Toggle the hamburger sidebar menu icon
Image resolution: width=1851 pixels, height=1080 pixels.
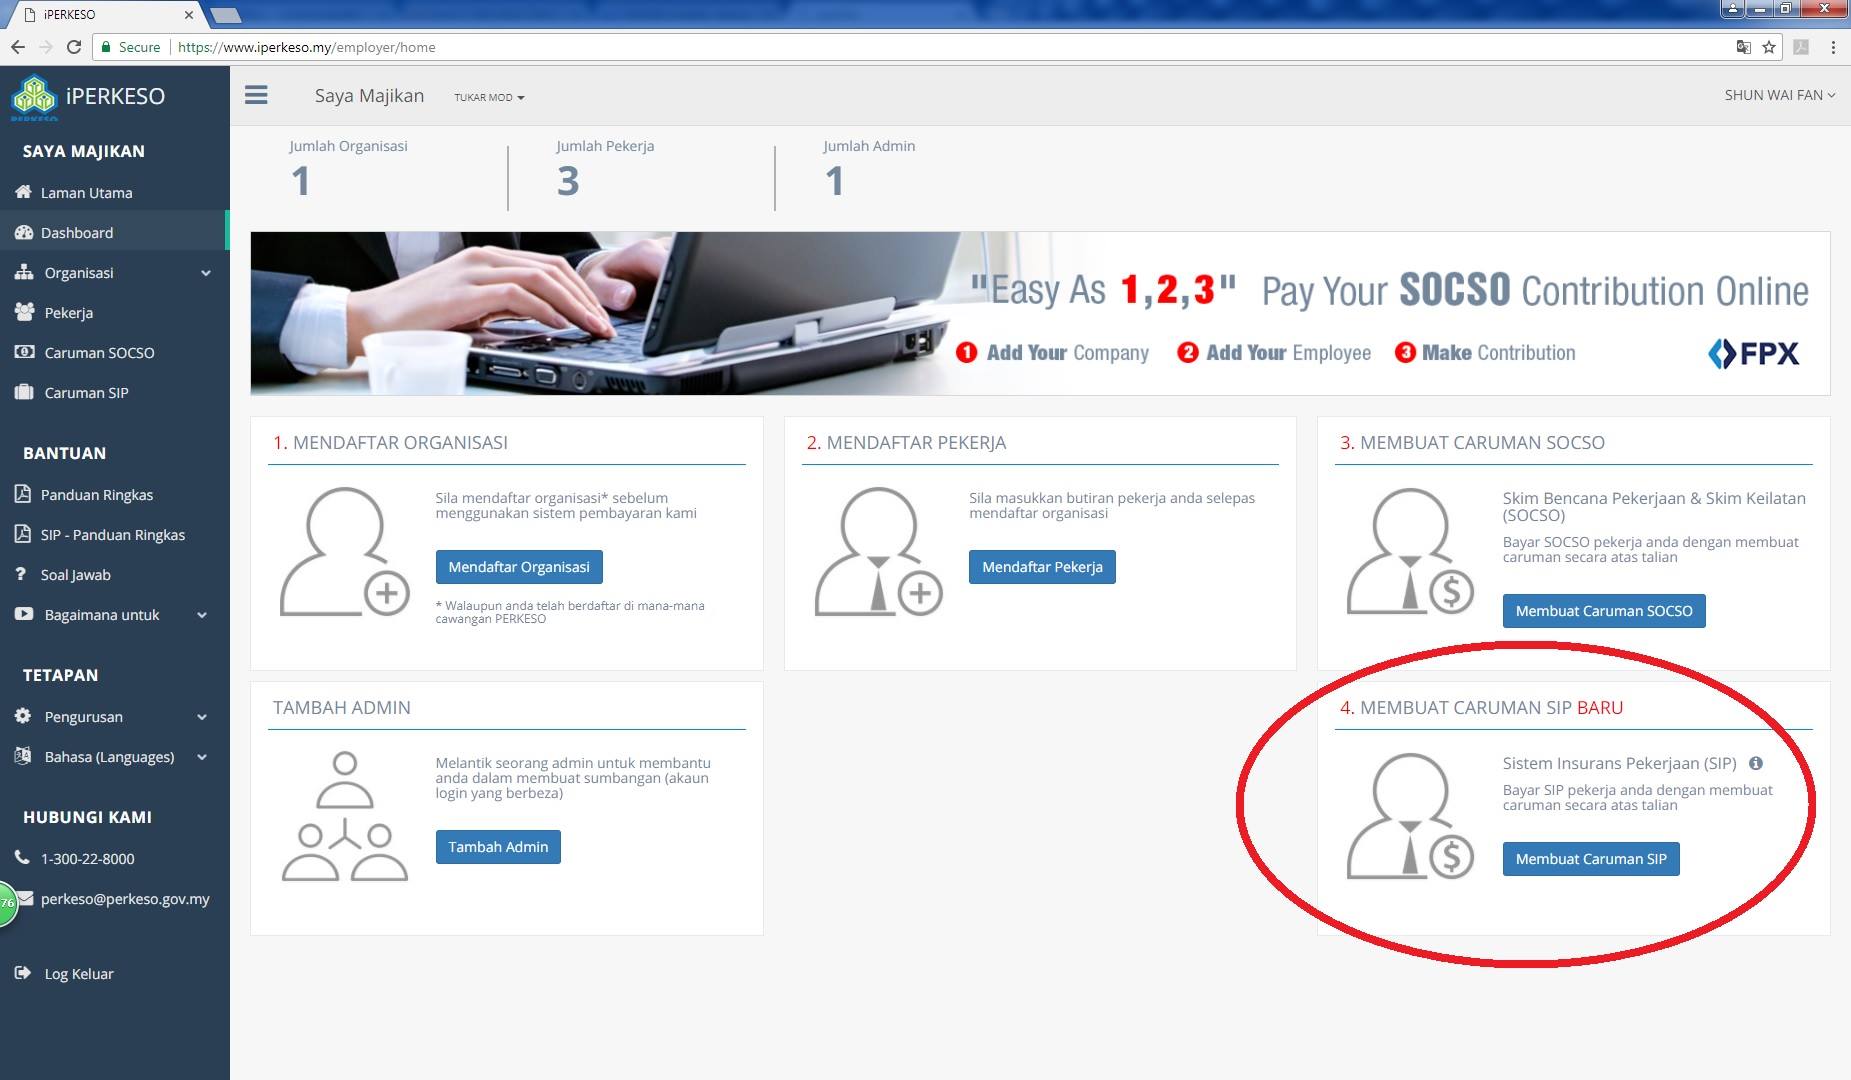click(x=256, y=95)
